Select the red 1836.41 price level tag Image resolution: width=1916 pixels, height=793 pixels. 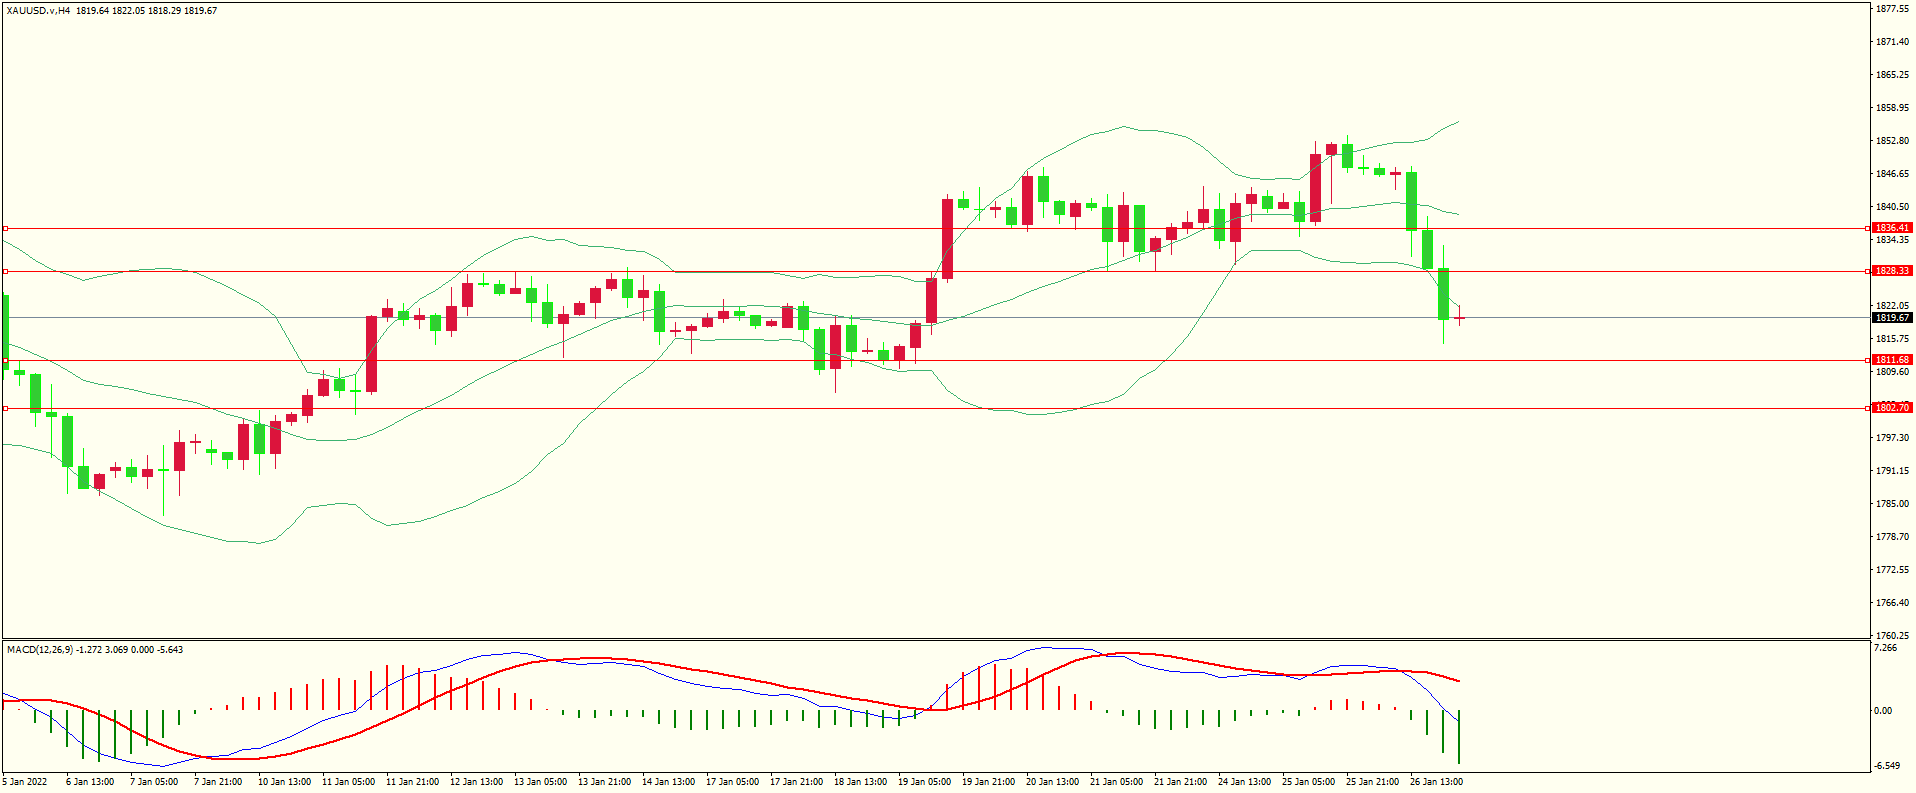coord(1892,228)
